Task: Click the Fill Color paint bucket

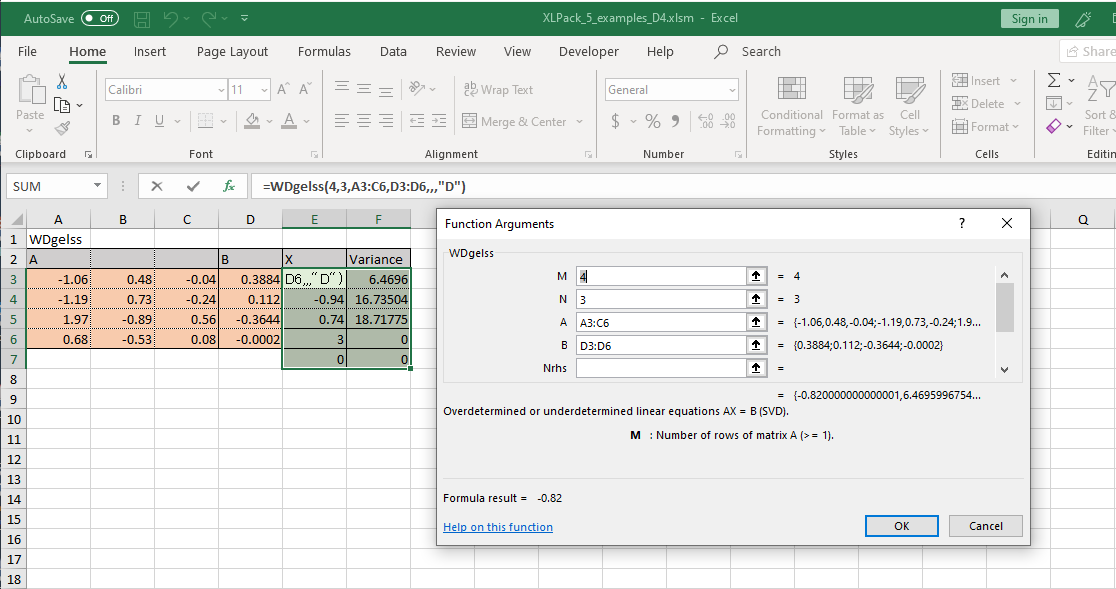Action: pyautogui.click(x=251, y=121)
